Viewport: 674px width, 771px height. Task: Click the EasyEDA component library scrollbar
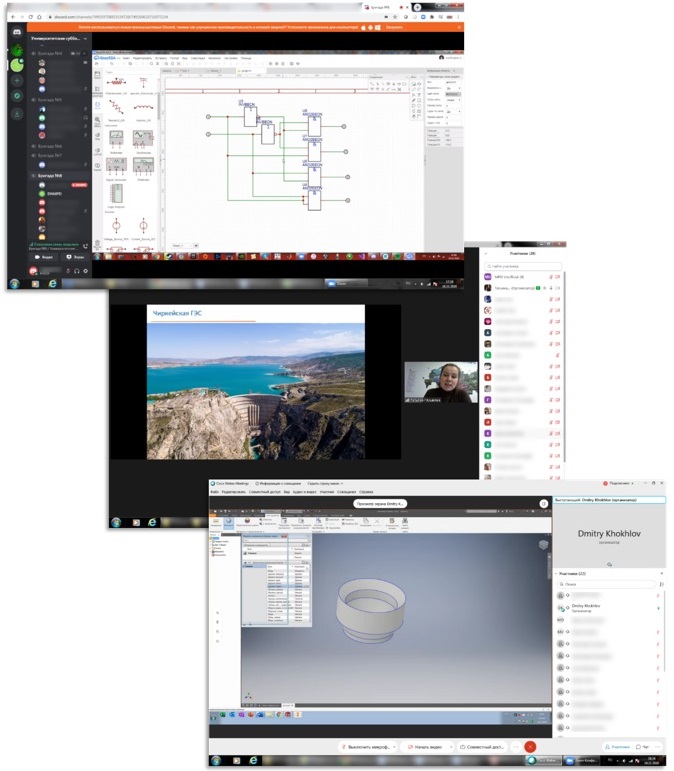click(158, 104)
